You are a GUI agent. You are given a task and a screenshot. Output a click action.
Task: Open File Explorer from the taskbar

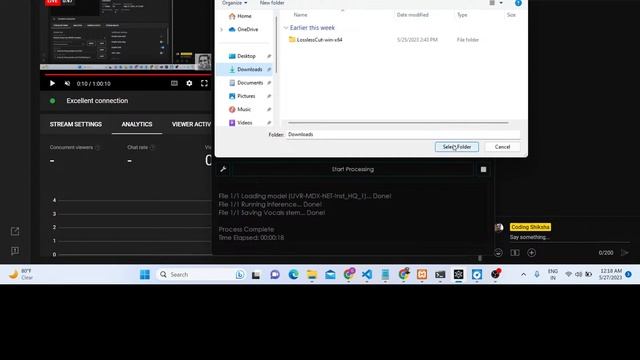click(312, 275)
